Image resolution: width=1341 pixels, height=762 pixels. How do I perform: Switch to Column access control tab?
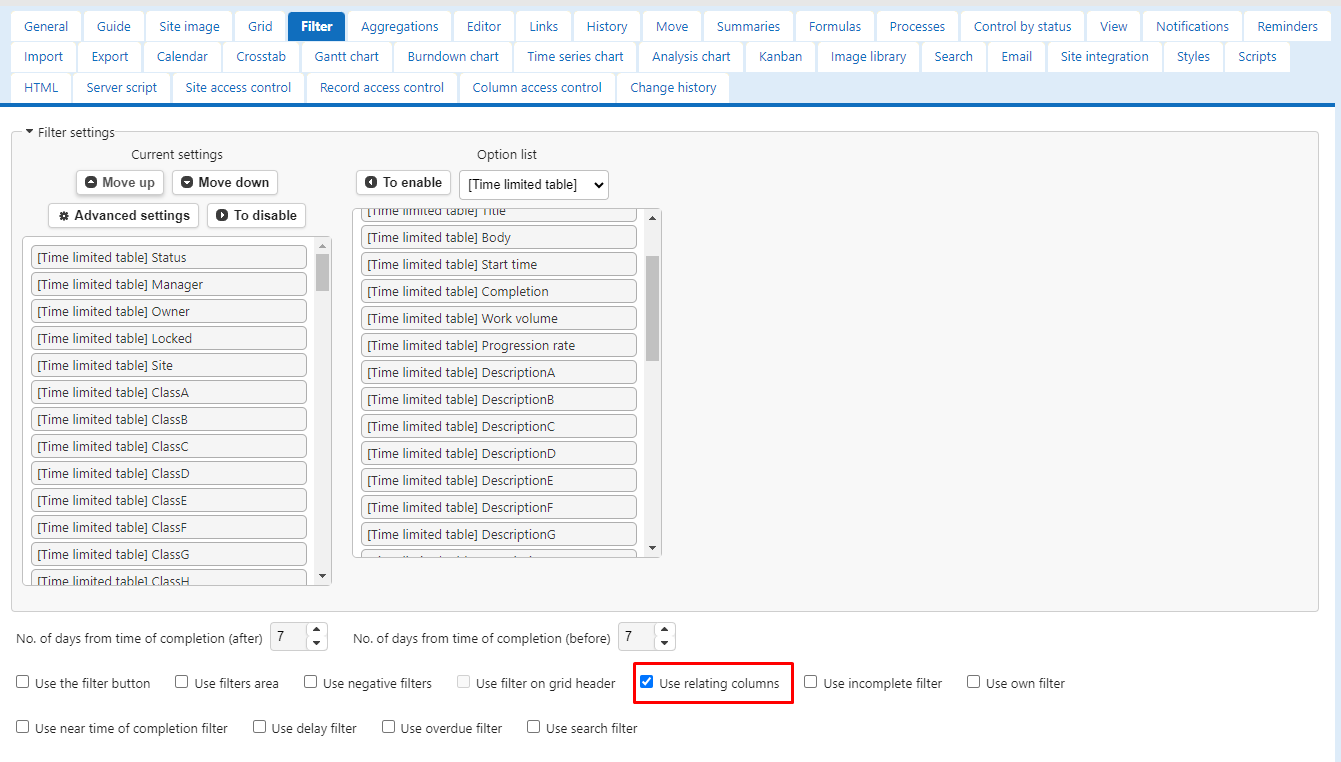pyautogui.click(x=537, y=87)
